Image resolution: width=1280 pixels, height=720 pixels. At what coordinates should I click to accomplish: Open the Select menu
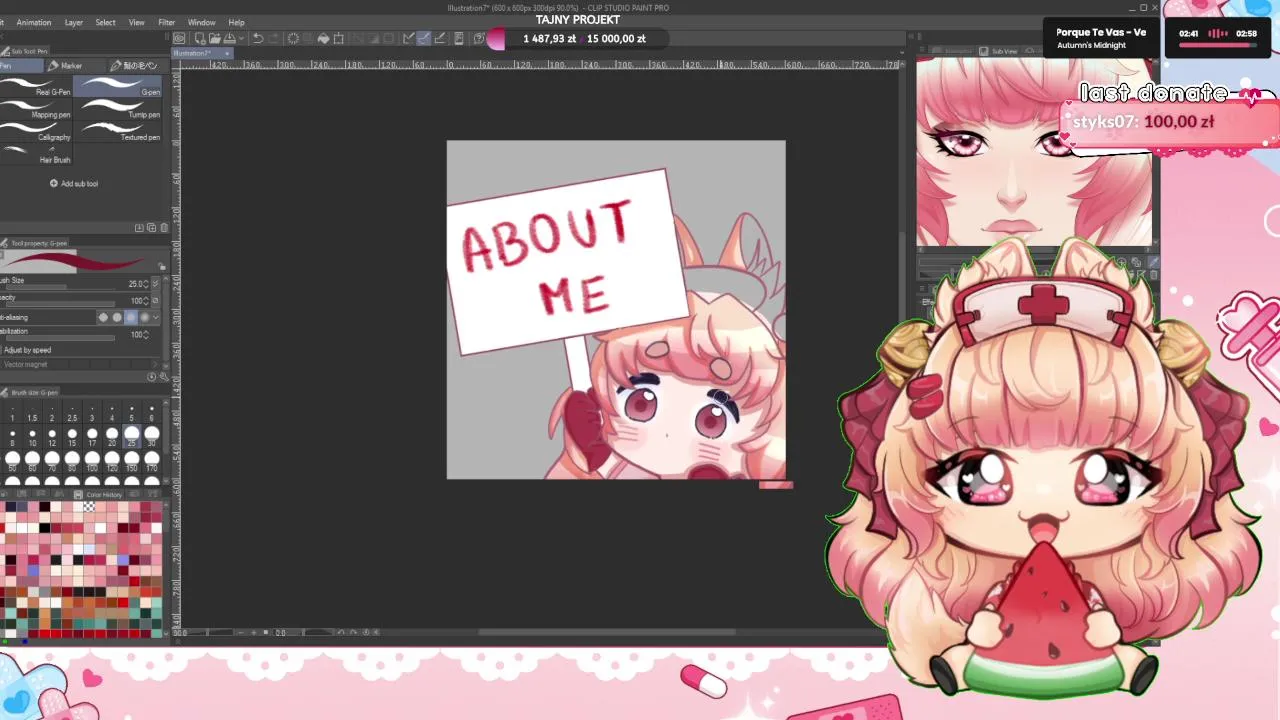pos(105,22)
